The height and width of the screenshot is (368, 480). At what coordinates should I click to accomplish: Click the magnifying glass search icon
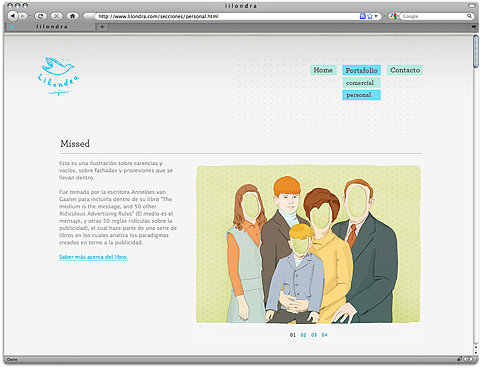469,16
